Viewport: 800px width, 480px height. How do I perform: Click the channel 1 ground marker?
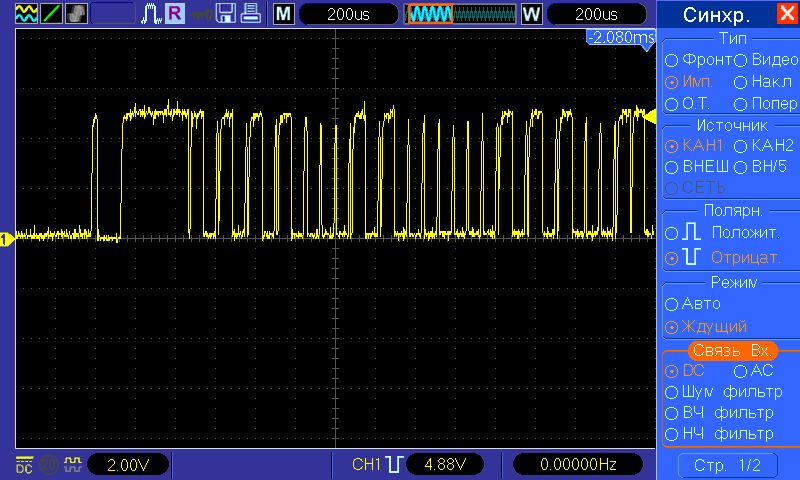7,239
